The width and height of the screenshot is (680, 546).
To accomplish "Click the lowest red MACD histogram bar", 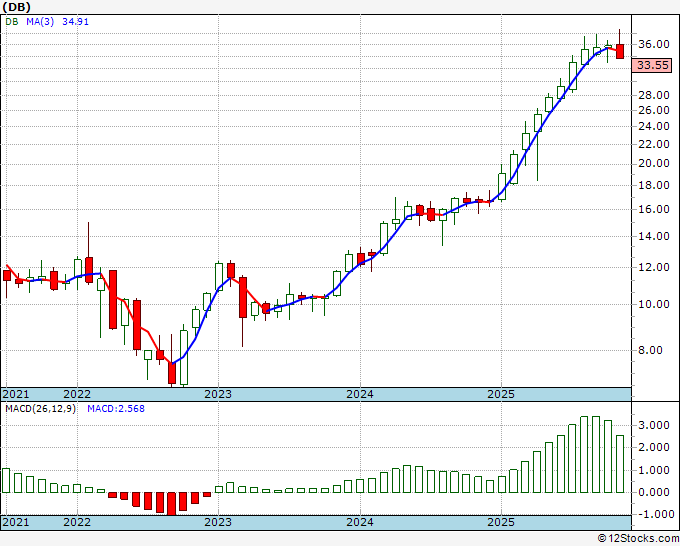I will click(172, 503).
